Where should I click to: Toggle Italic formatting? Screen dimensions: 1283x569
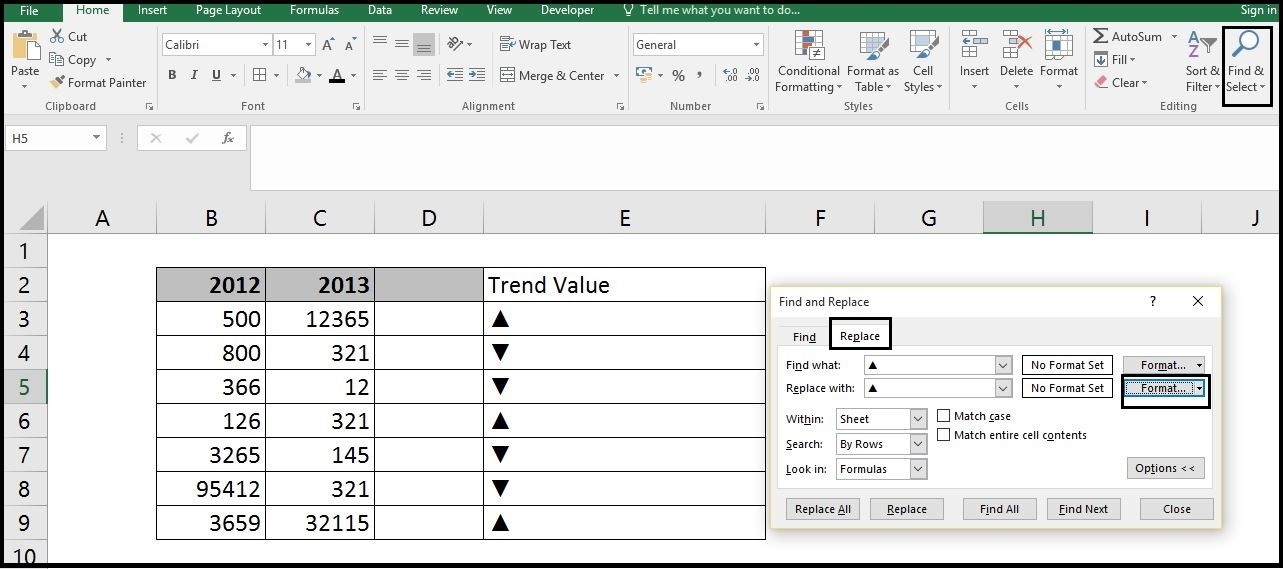coord(195,75)
